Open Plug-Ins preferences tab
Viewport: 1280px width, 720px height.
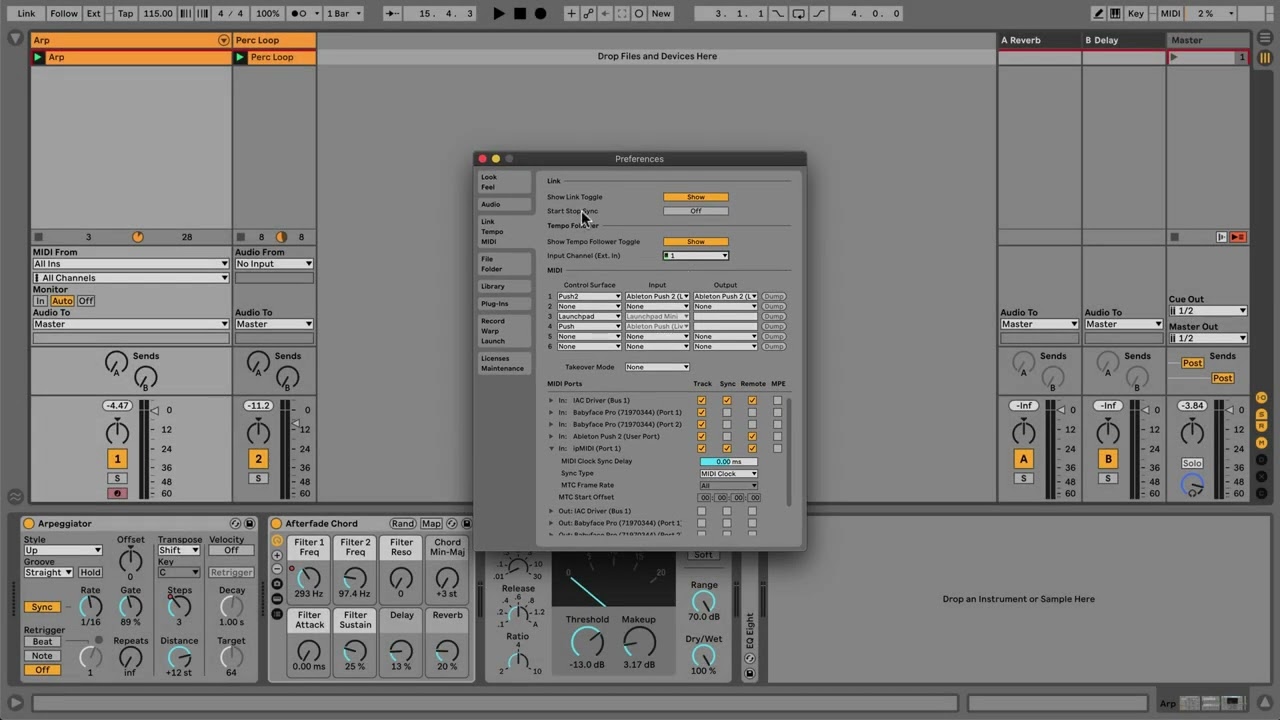pos(502,303)
